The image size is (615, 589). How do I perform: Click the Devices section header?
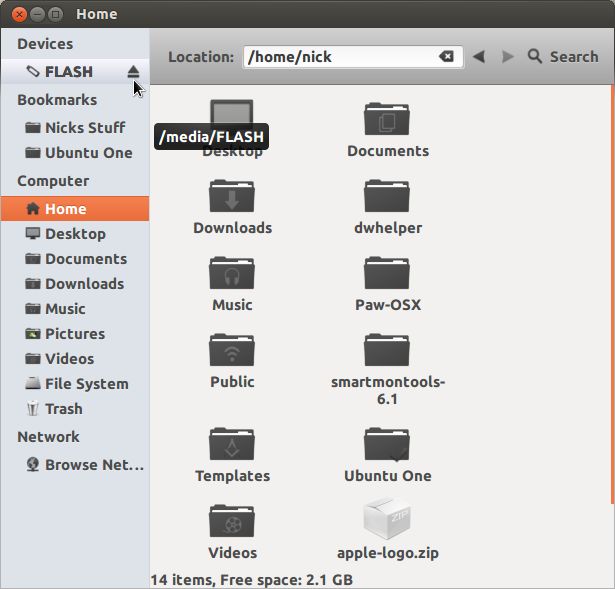[x=45, y=44]
